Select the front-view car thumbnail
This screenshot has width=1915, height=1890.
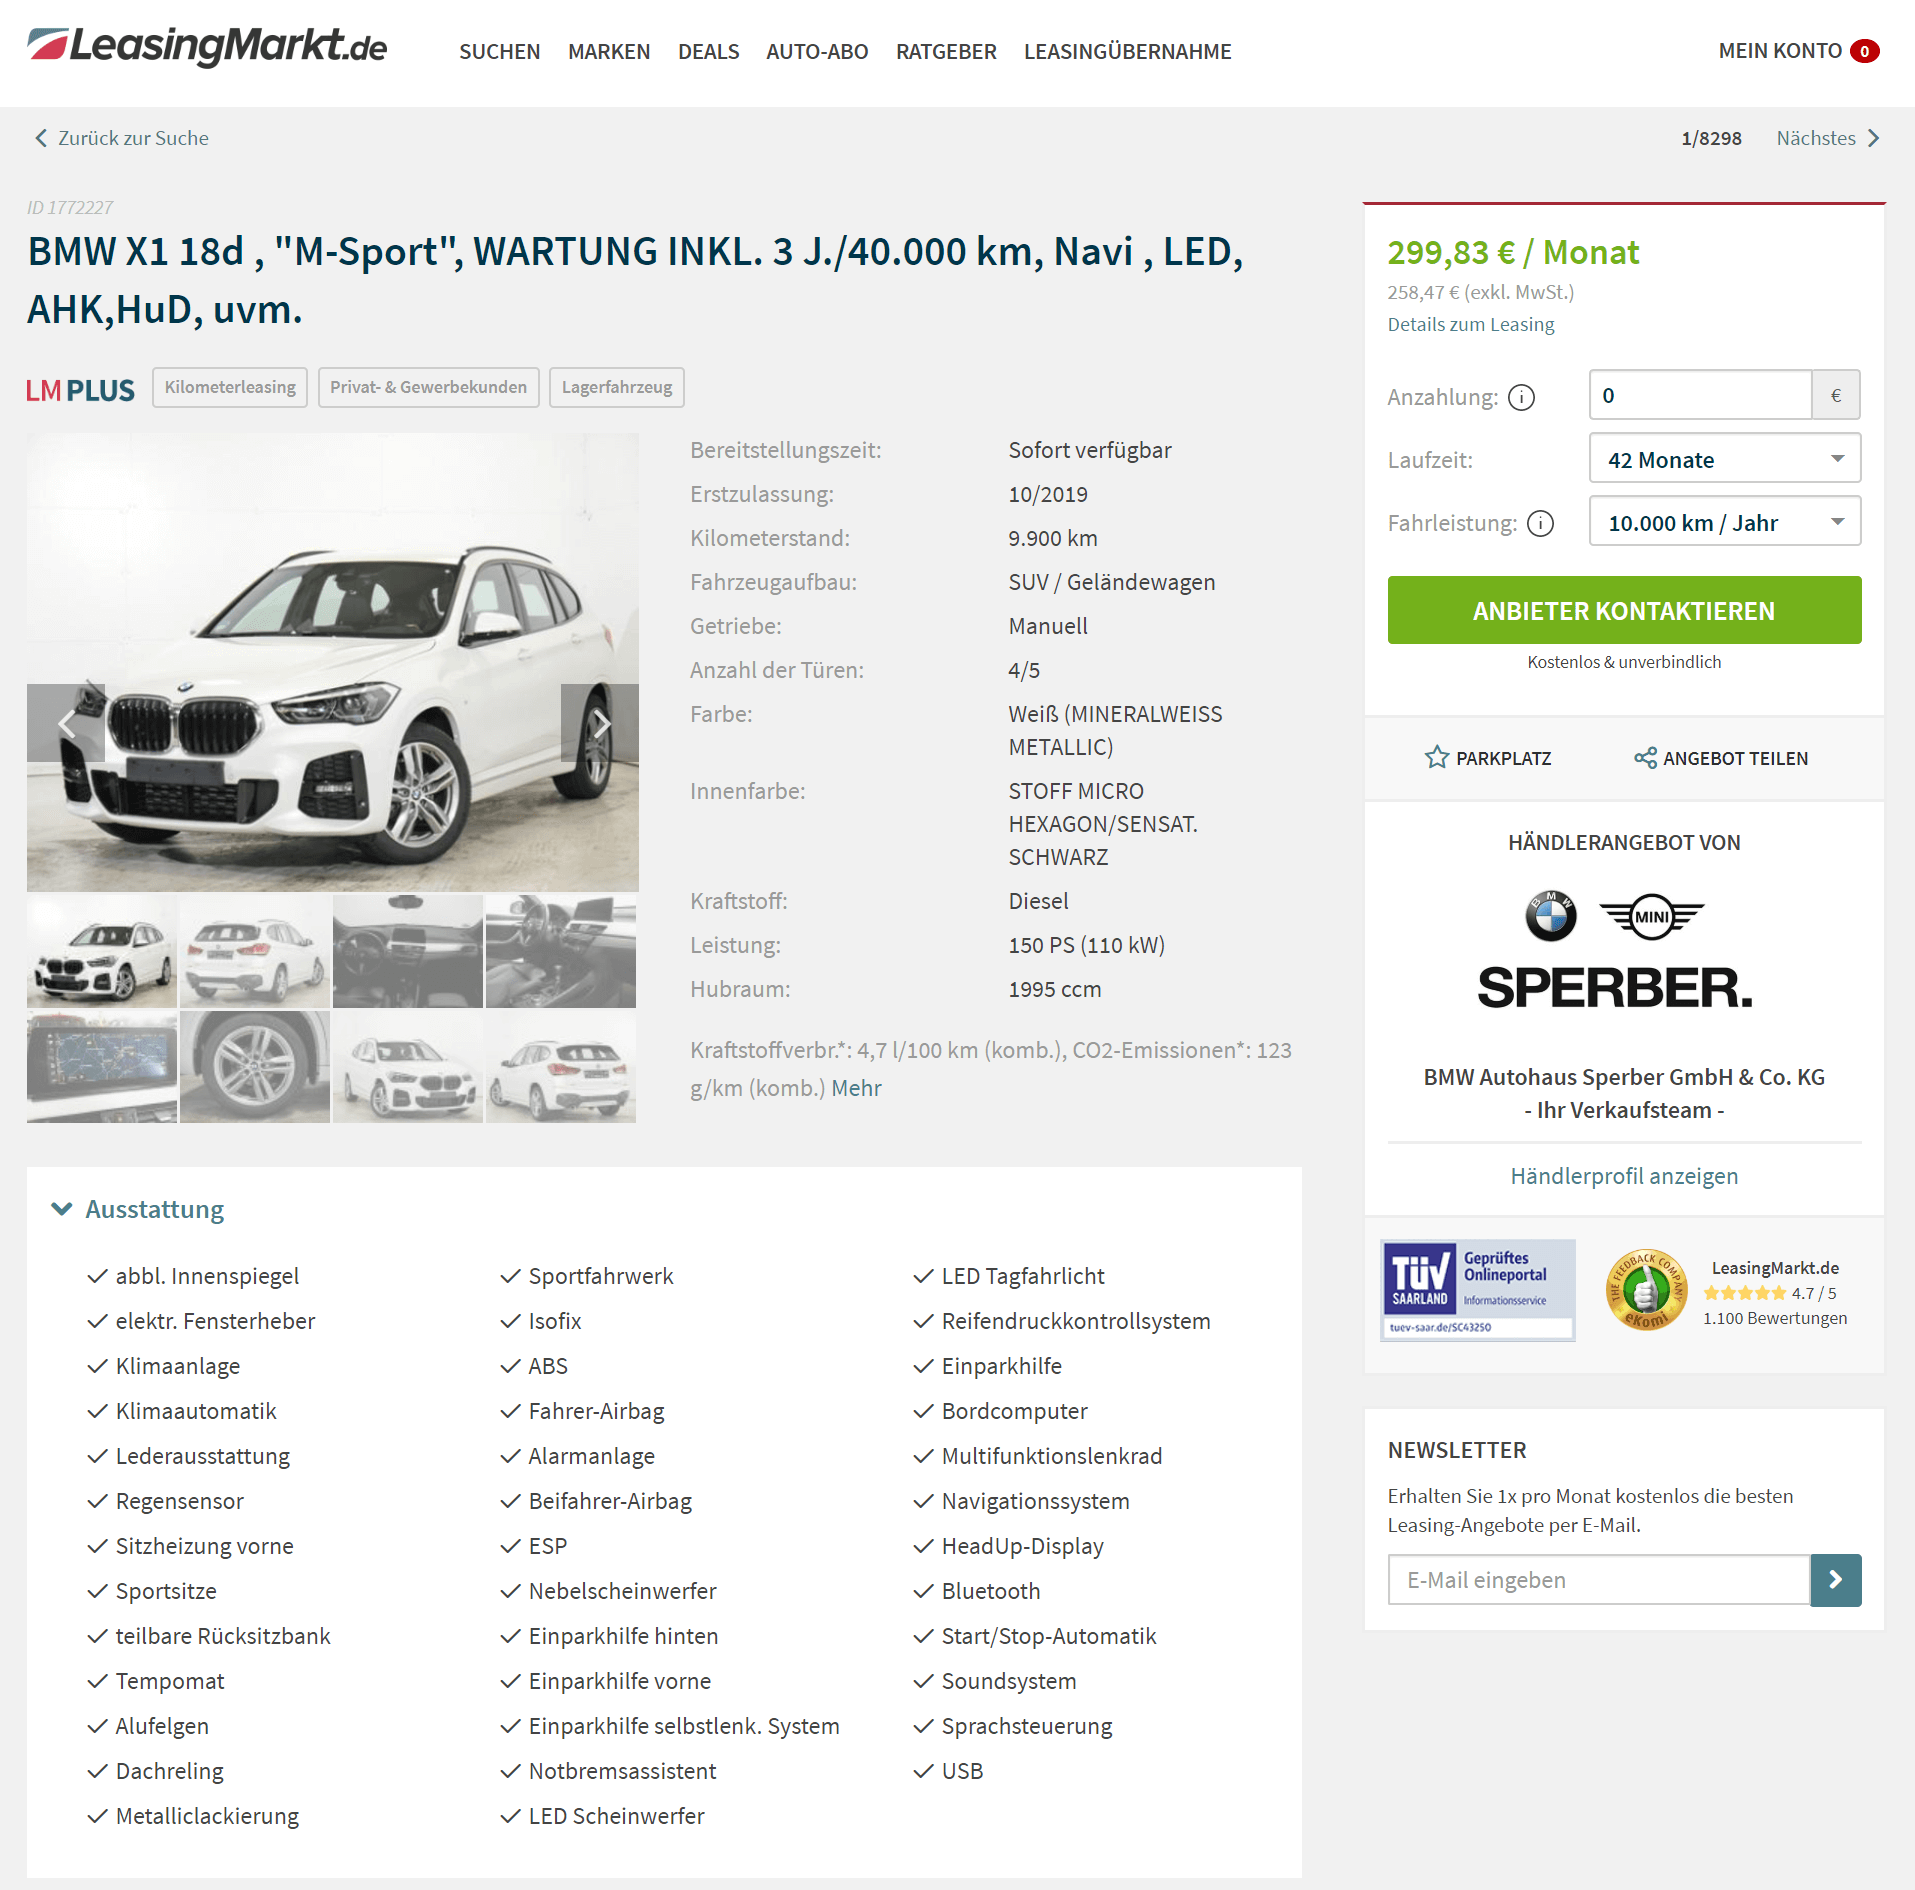(x=102, y=951)
